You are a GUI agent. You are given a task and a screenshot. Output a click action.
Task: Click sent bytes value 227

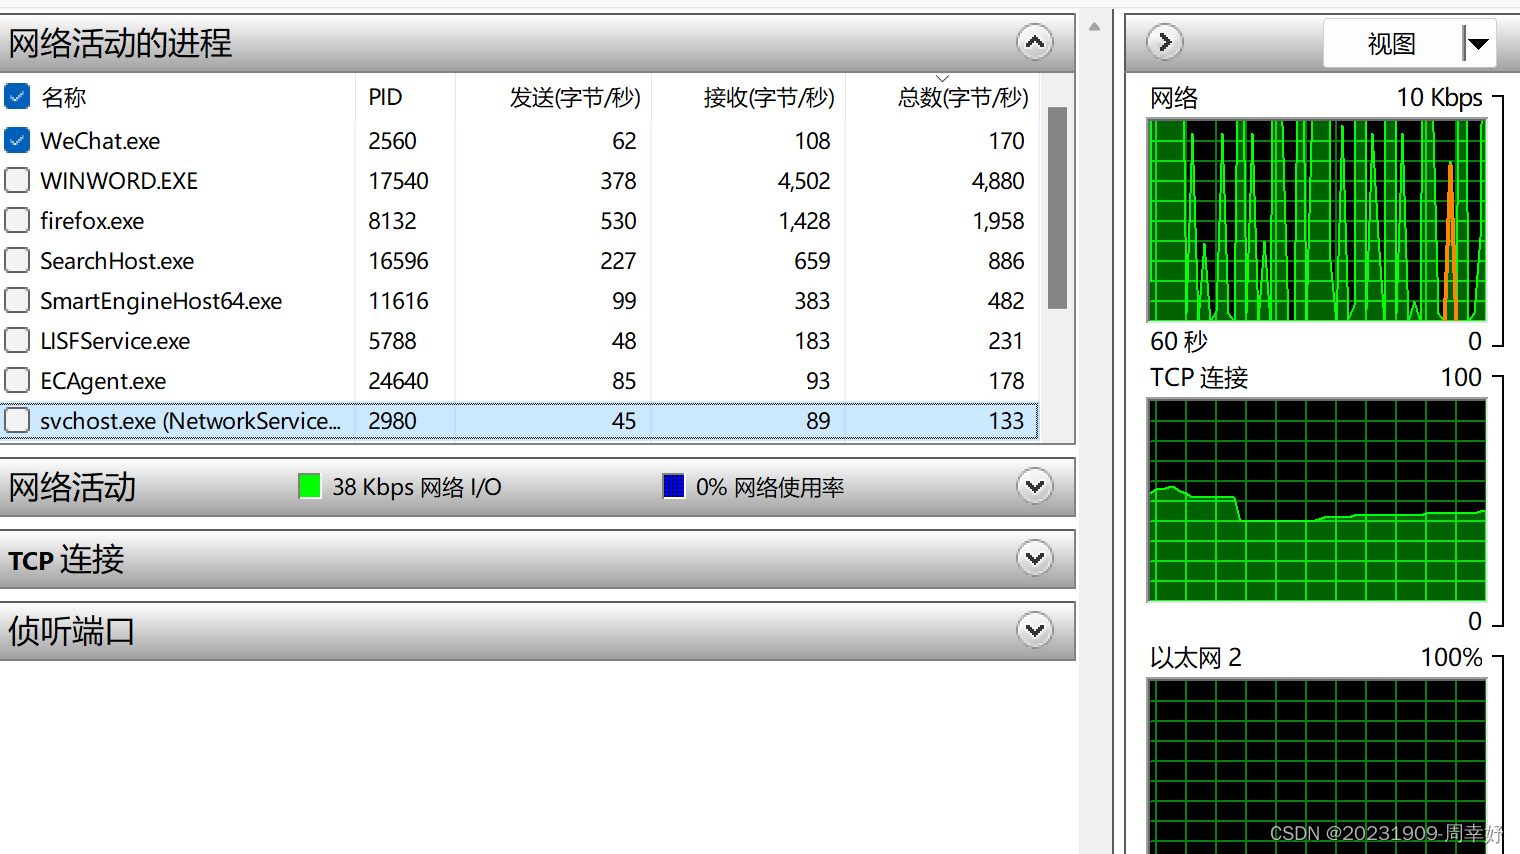point(618,261)
